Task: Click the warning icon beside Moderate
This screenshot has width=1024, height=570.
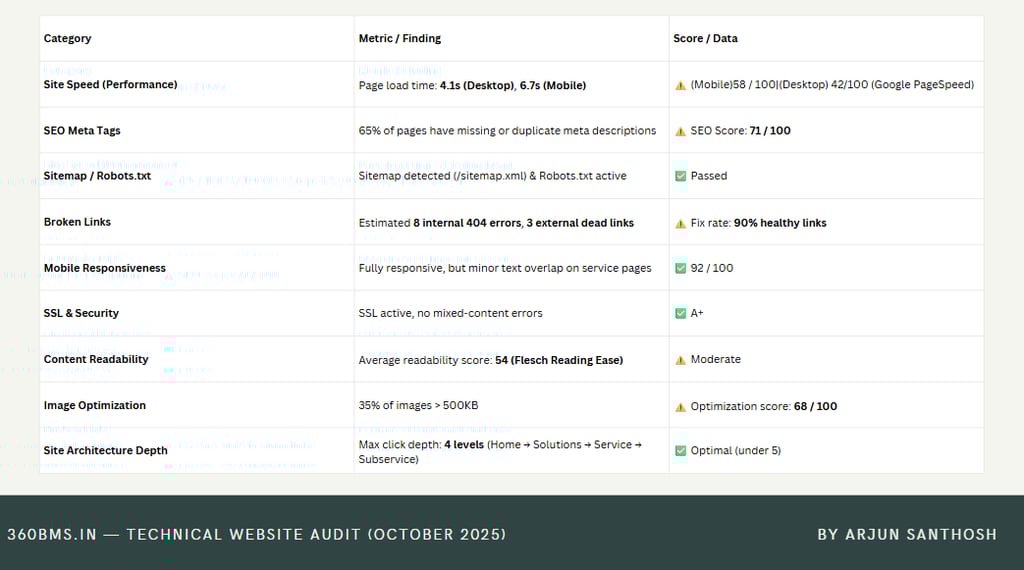Action: point(680,360)
